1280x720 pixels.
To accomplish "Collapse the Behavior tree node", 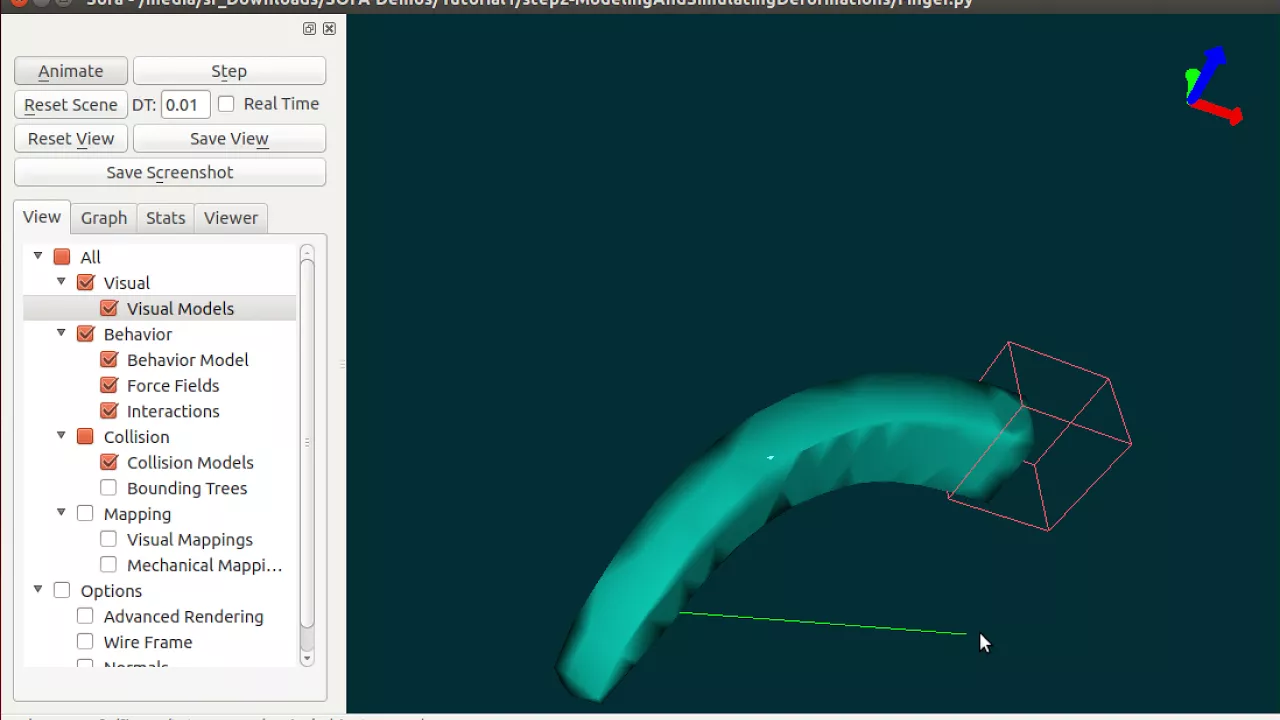I will pyautogui.click(x=61, y=333).
